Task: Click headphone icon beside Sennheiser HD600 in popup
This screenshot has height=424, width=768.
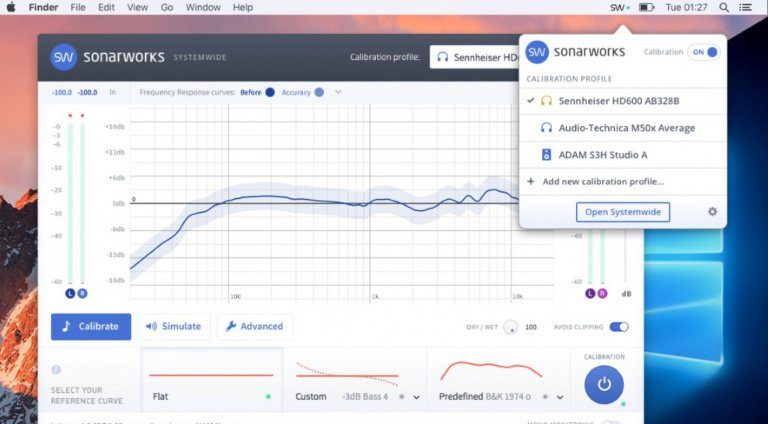Action: pyautogui.click(x=546, y=101)
